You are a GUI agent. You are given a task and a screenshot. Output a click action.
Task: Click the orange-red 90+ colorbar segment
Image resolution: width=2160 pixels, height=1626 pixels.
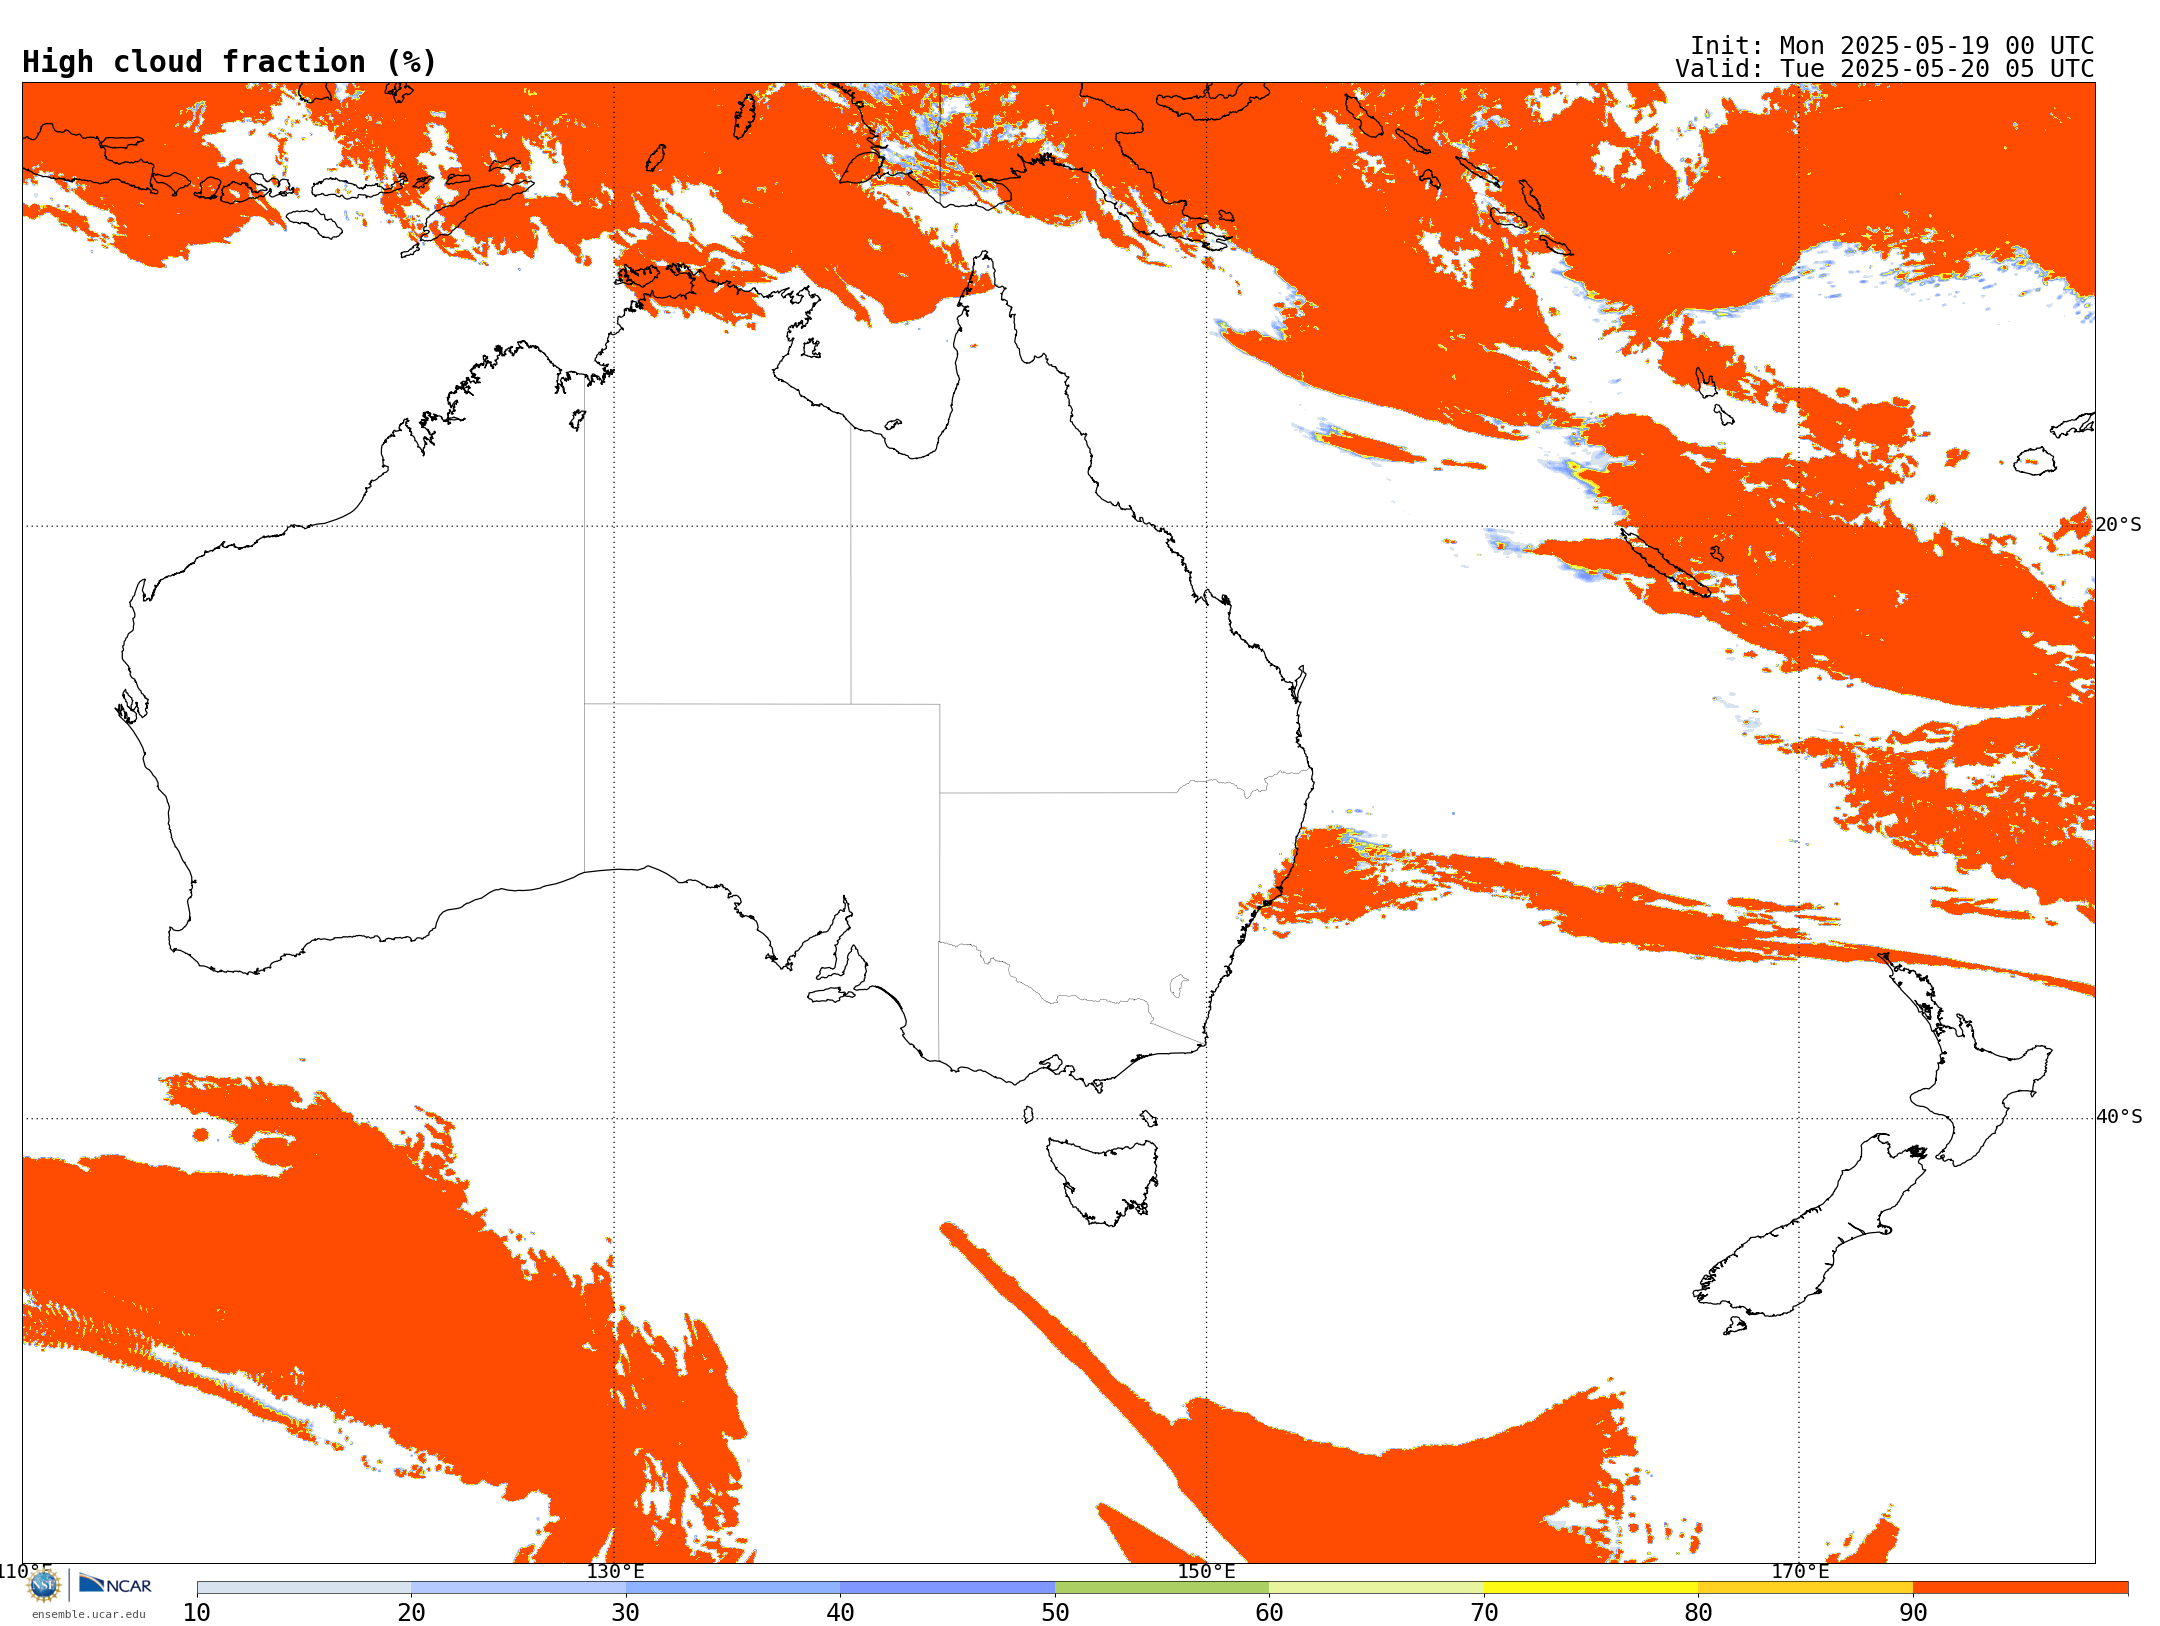pyautogui.click(x=2020, y=1588)
